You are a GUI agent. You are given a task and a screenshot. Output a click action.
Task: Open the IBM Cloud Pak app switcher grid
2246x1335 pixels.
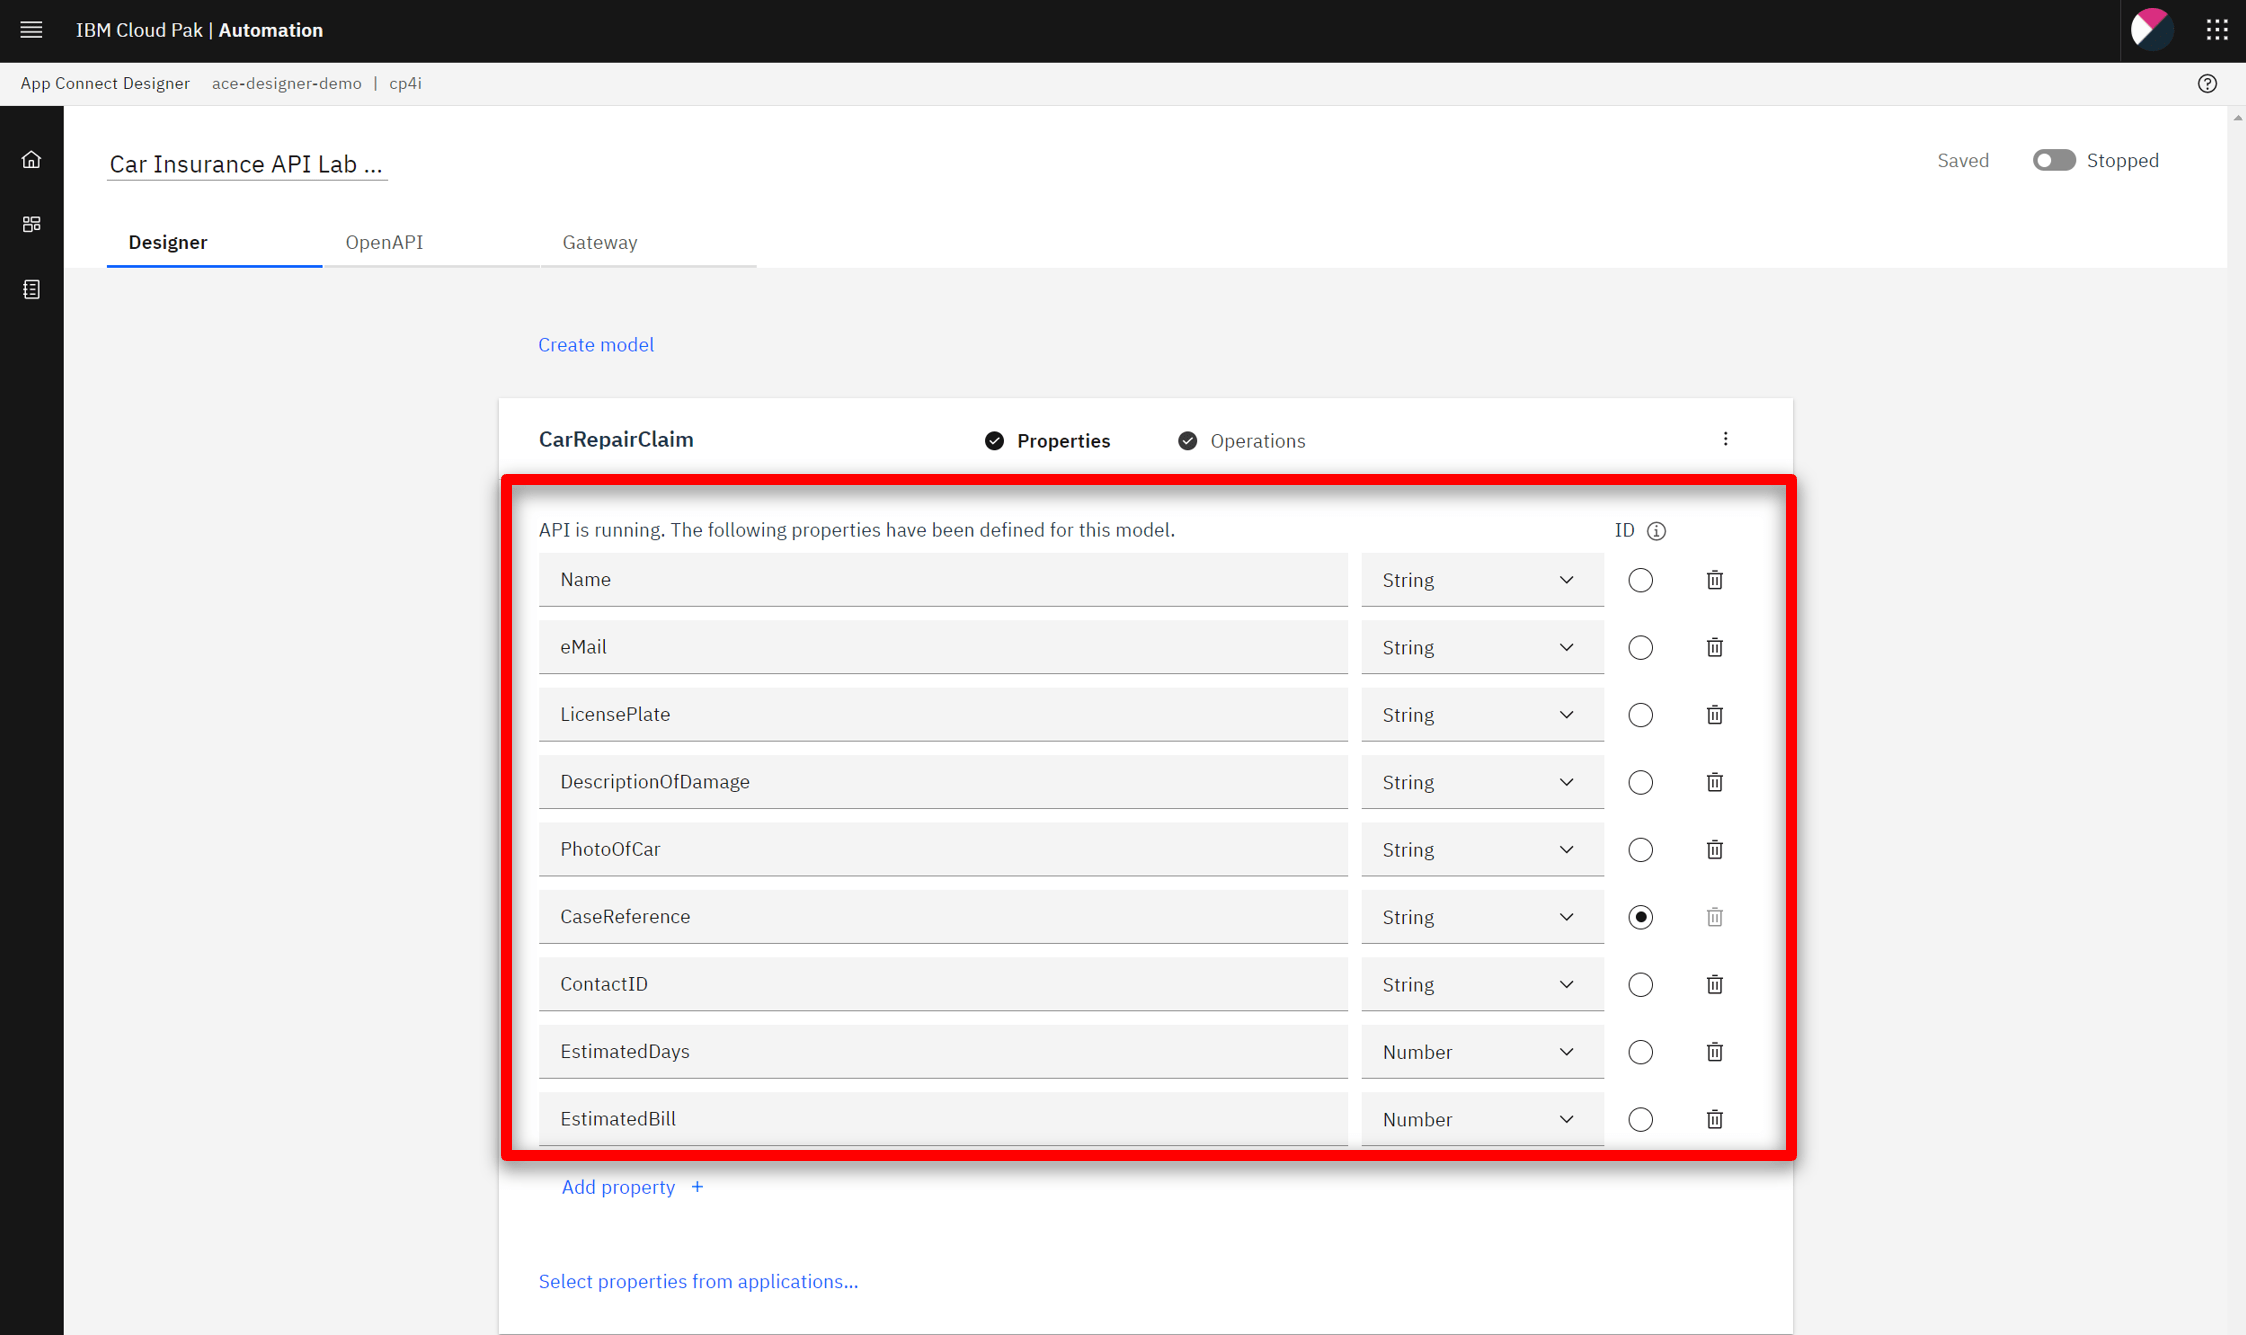pyautogui.click(x=2217, y=30)
